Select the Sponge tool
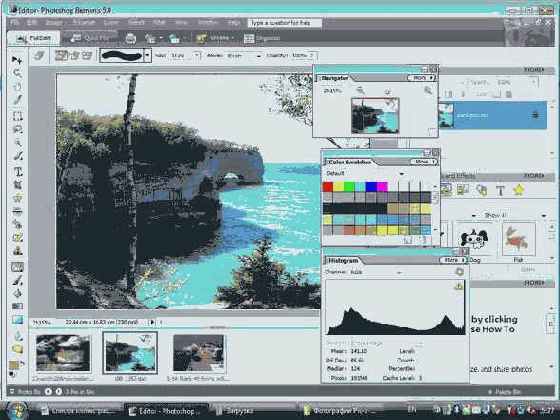 click(x=18, y=348)
